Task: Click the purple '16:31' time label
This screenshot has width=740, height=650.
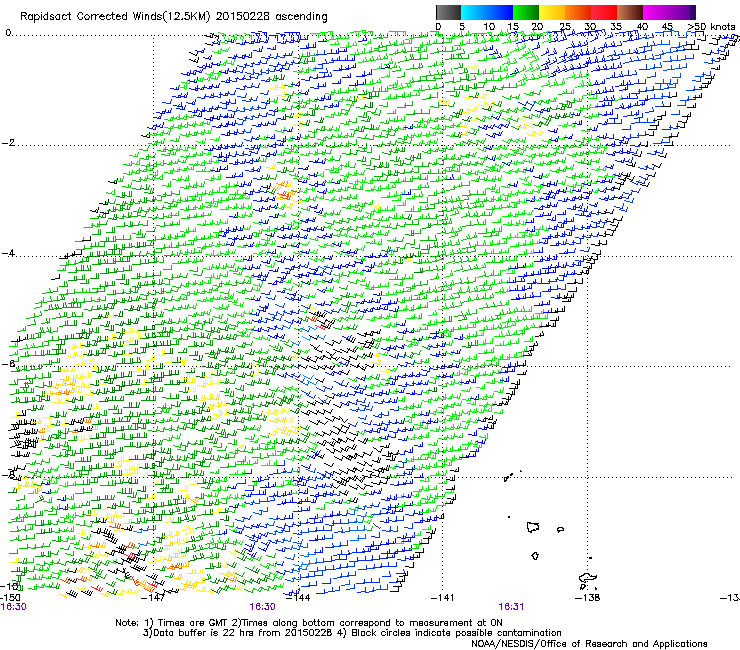Action: pos(511,607)
